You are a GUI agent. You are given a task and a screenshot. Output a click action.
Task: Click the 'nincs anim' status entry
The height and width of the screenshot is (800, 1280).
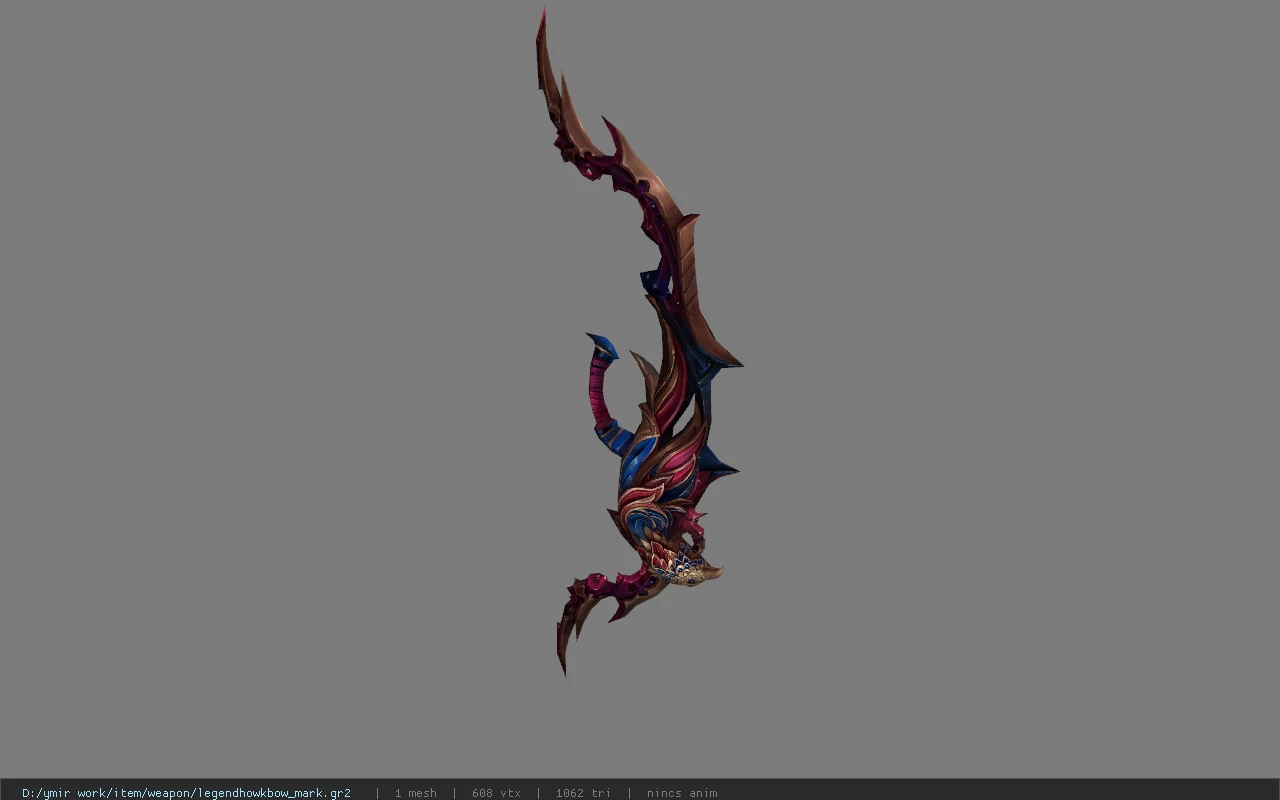pos(682,793)
